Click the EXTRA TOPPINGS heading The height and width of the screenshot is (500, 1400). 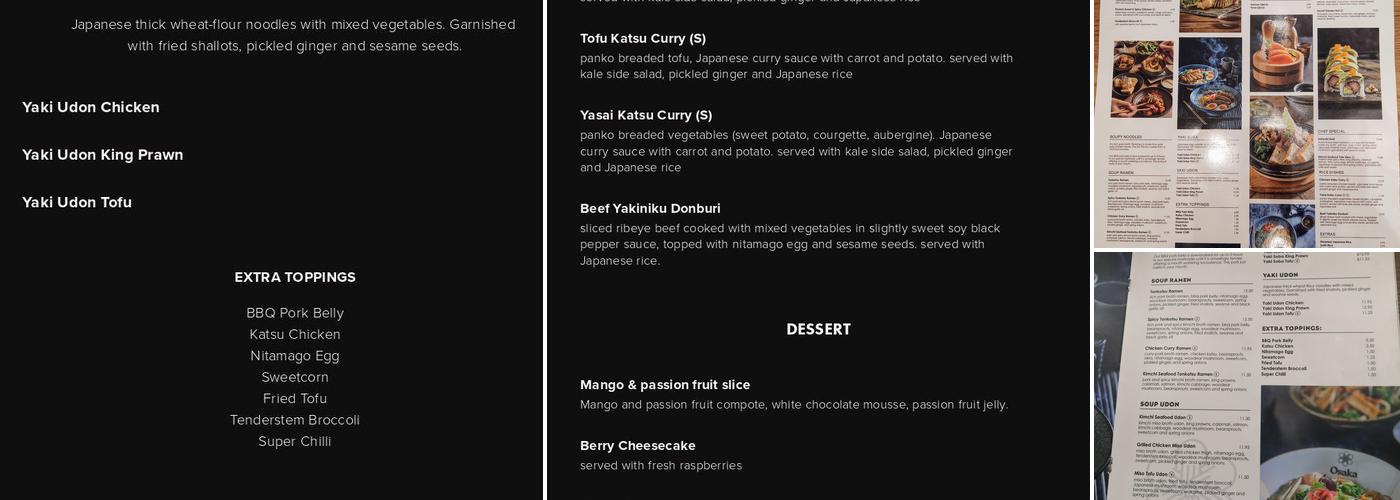(x=295, y=277)
